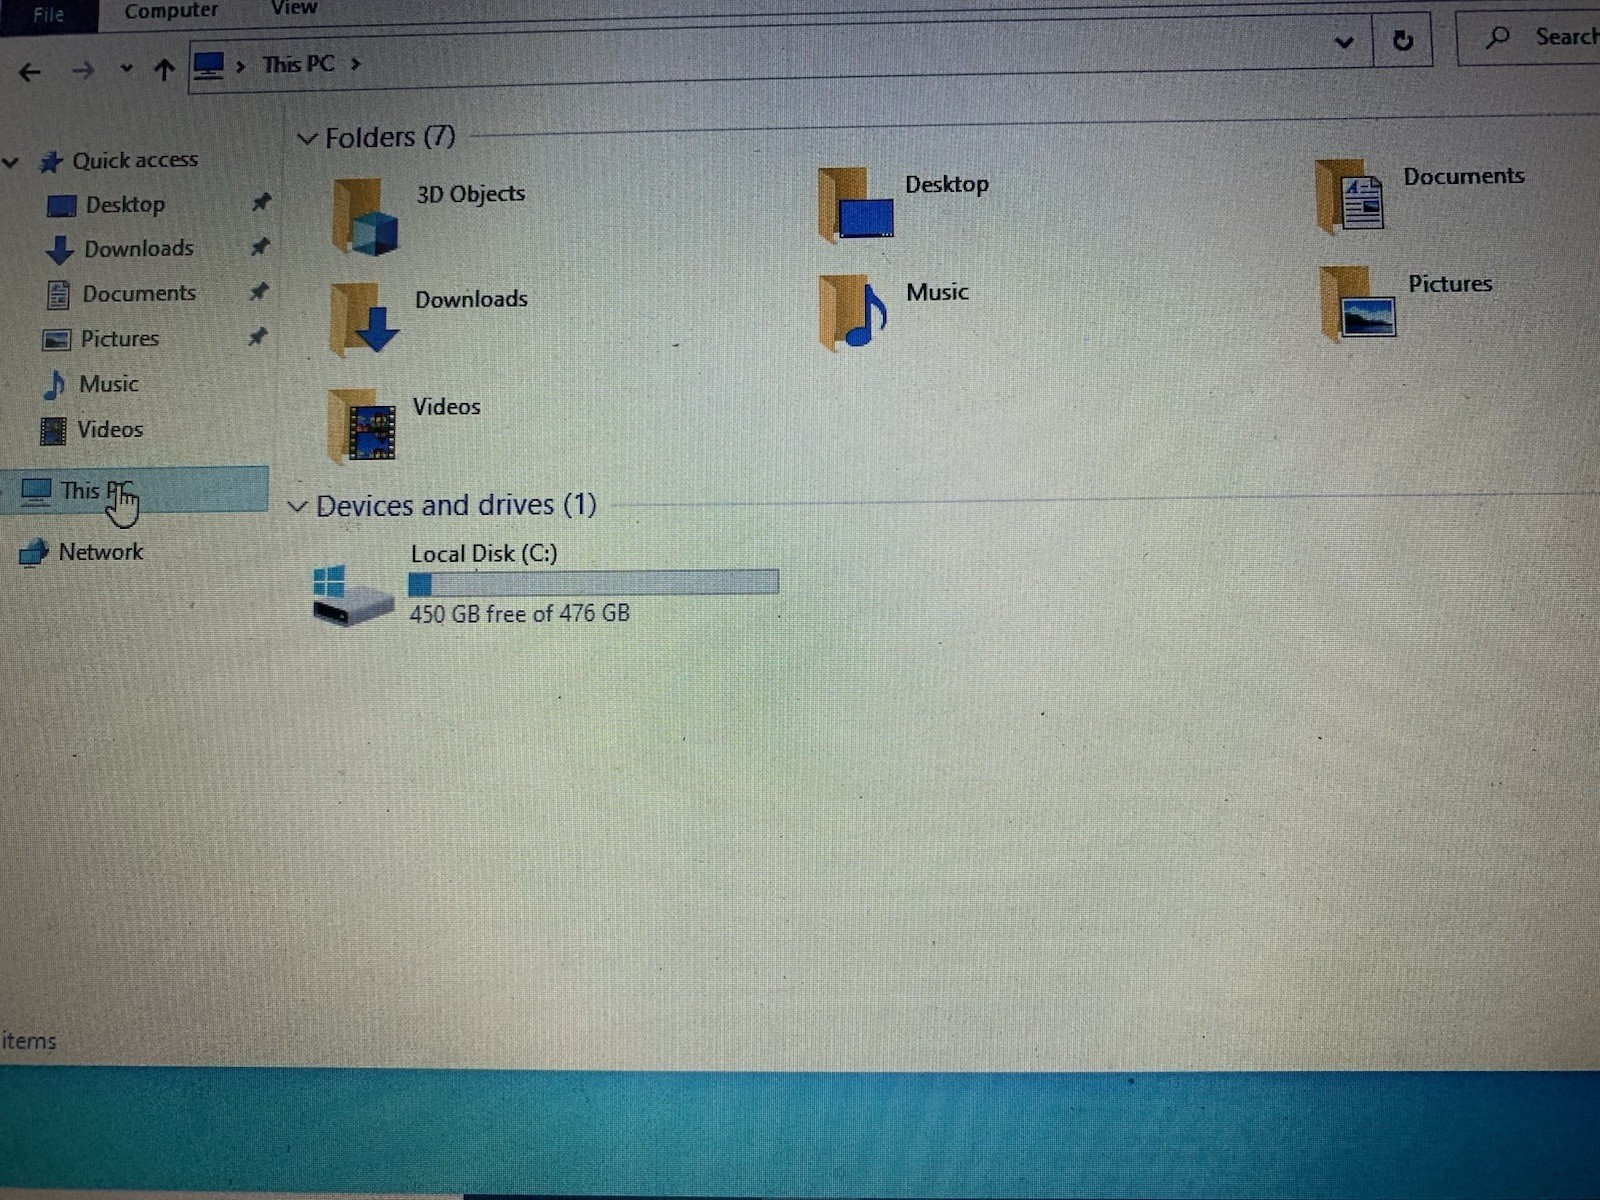This screenshot has width=1600, height=1200.
Task: Open the Desktop folder icon in Folders
Action: [856, 205]
